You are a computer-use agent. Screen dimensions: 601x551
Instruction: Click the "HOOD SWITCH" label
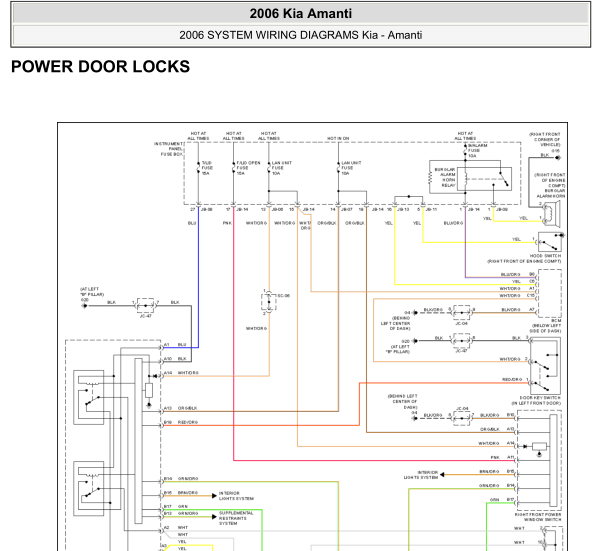(545, 256)
